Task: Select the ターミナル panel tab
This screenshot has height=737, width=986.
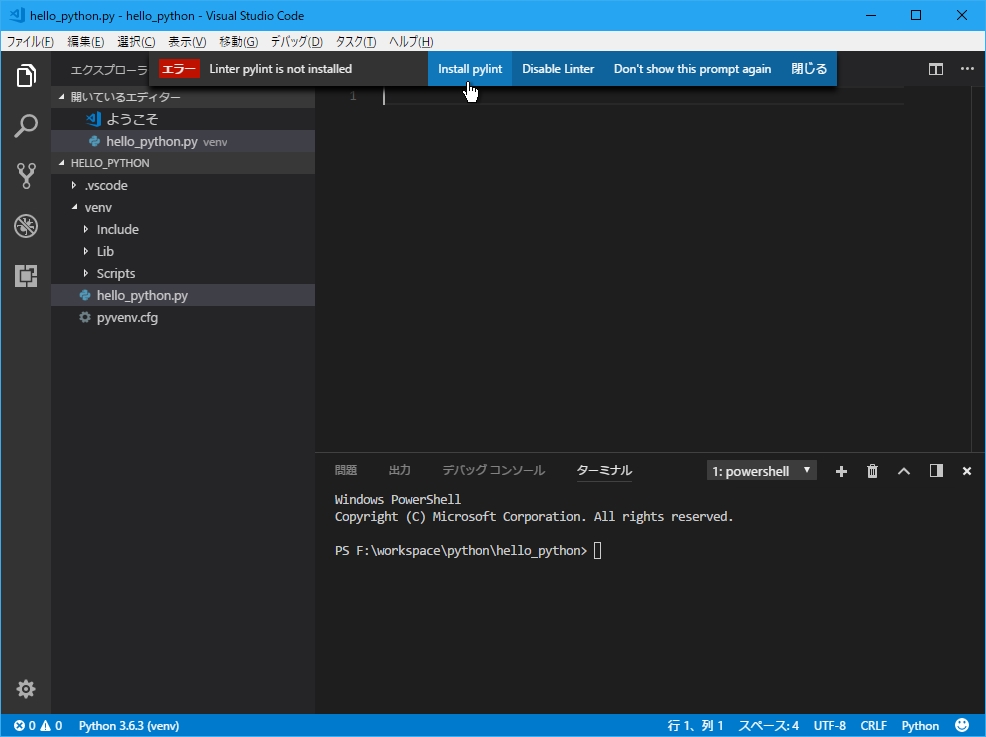Action: pos(604,470)
